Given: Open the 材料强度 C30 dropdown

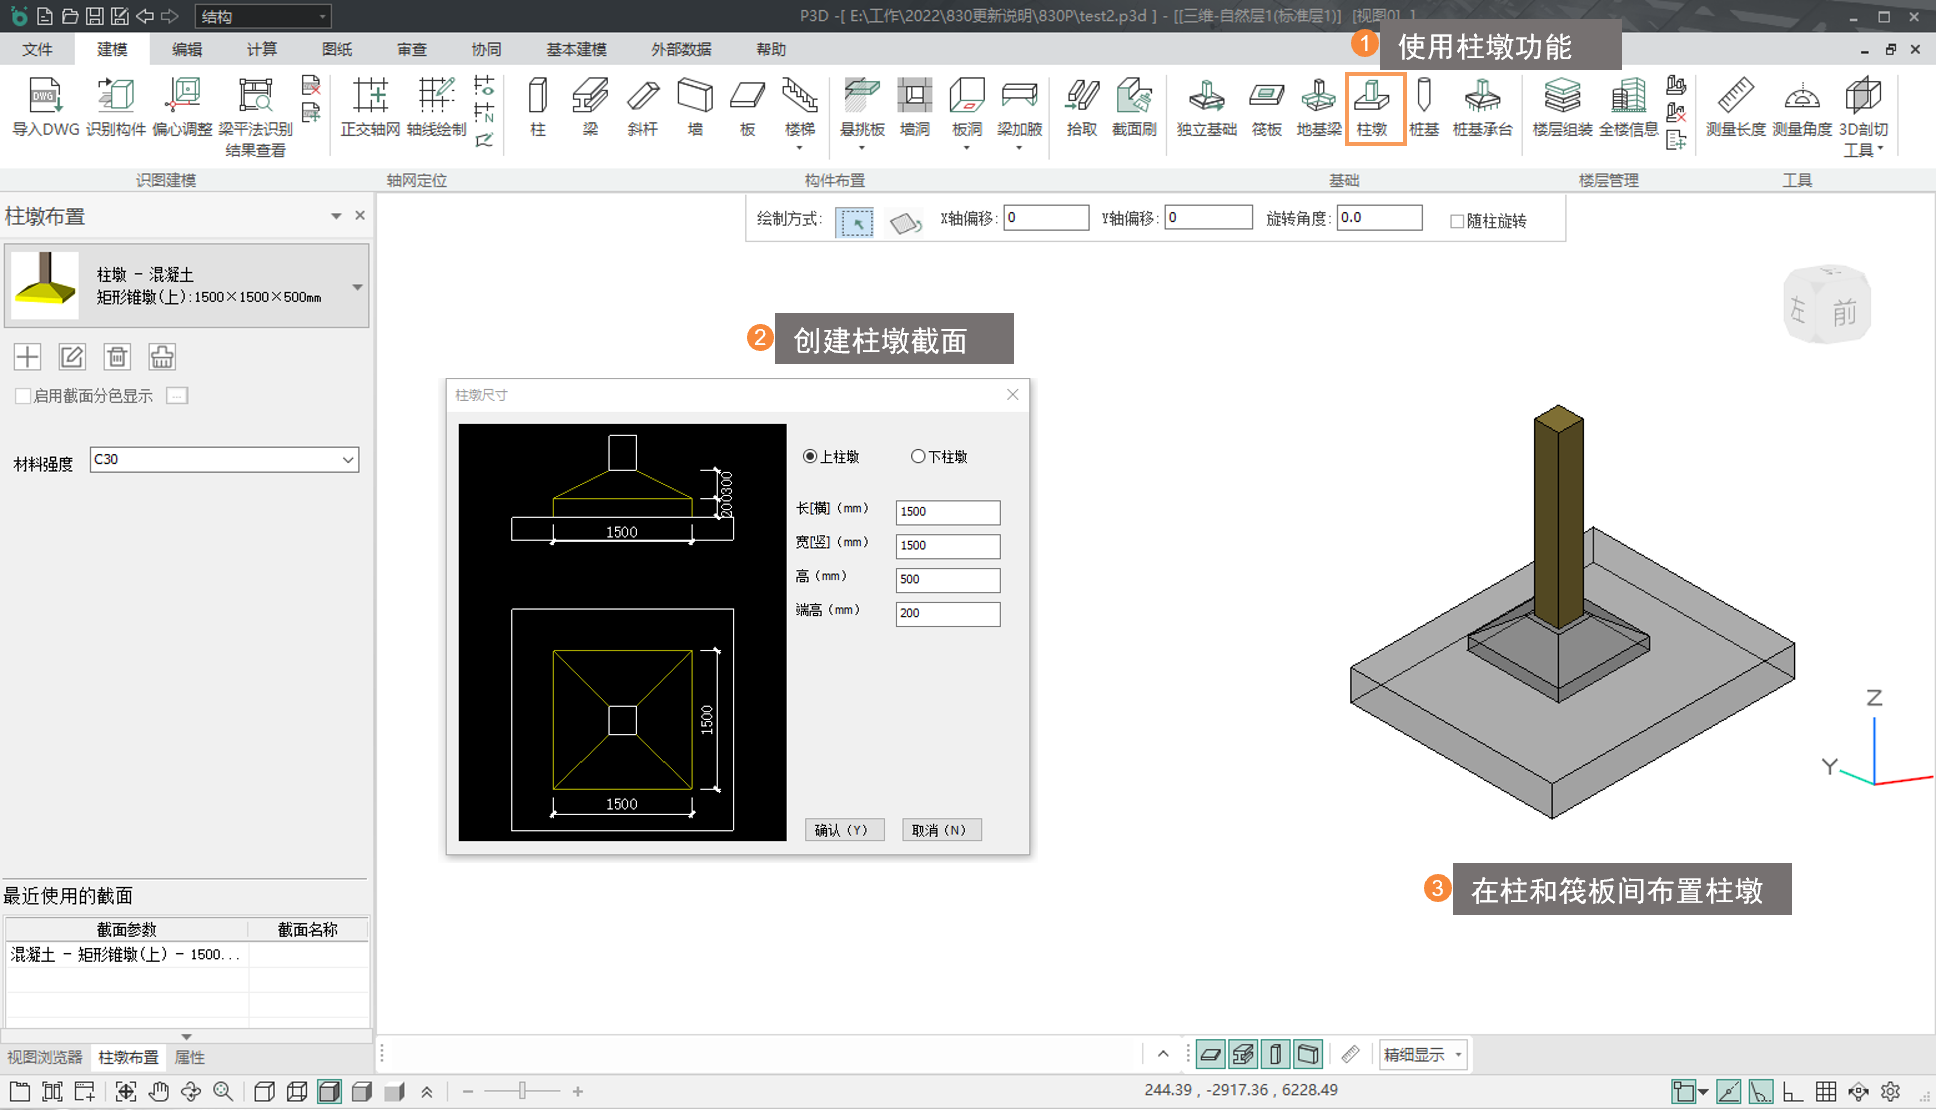Looking at the screenshot, I should click(347, 460).
